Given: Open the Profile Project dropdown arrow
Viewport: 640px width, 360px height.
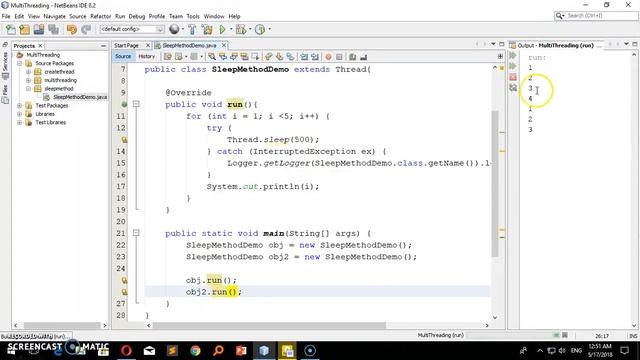Looking at the screenshot, I should 269,29.
